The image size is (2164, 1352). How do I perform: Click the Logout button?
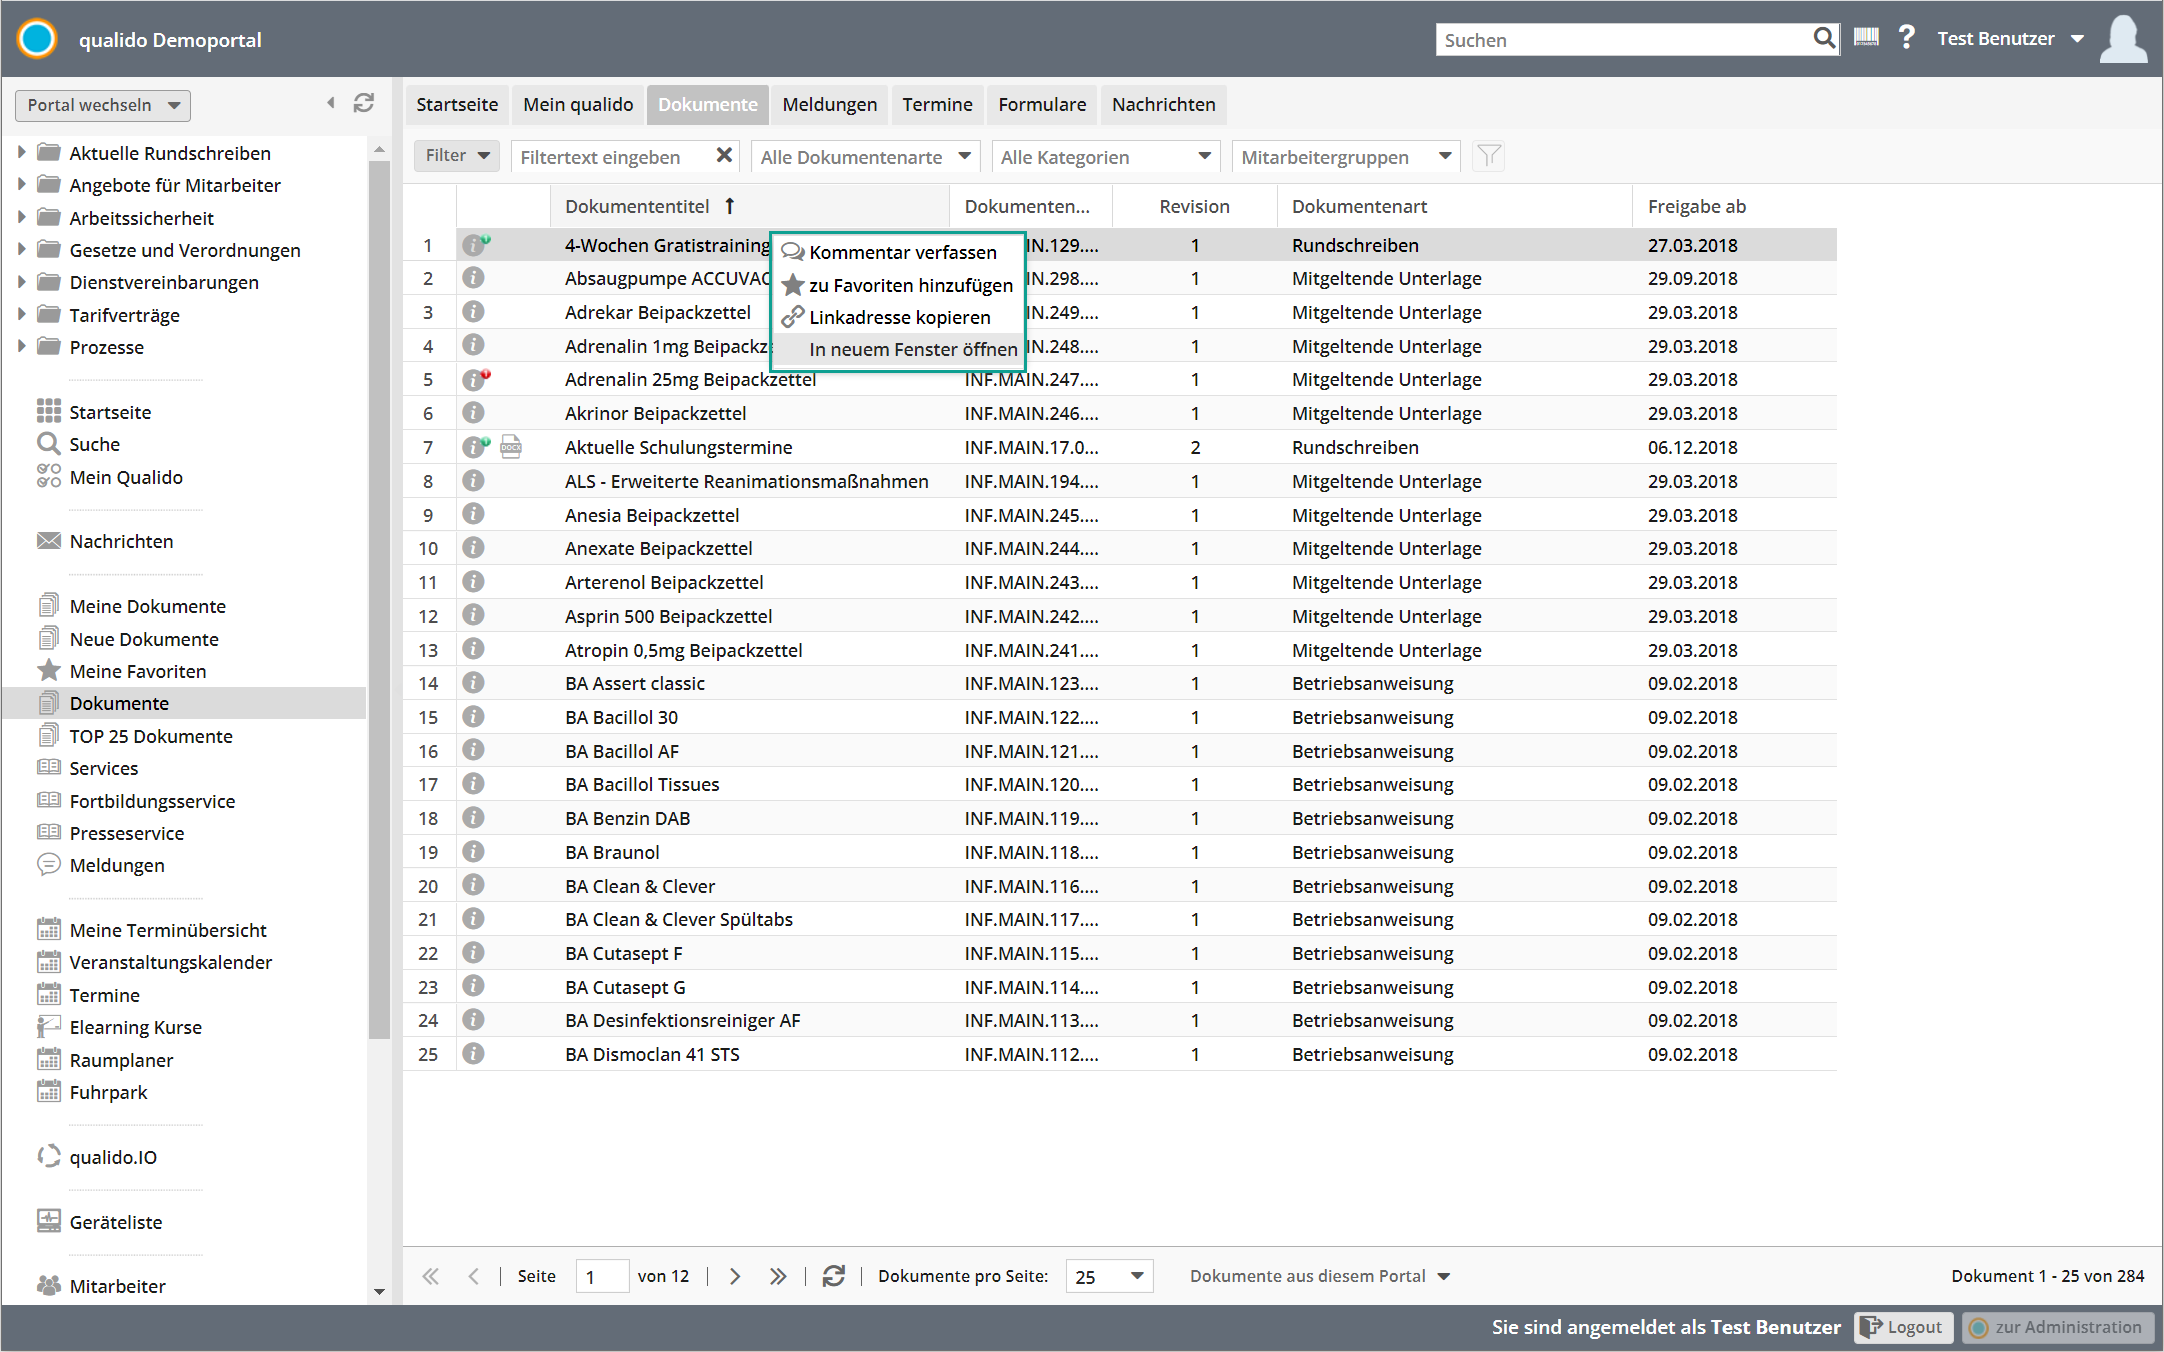coord(1904,1327)
